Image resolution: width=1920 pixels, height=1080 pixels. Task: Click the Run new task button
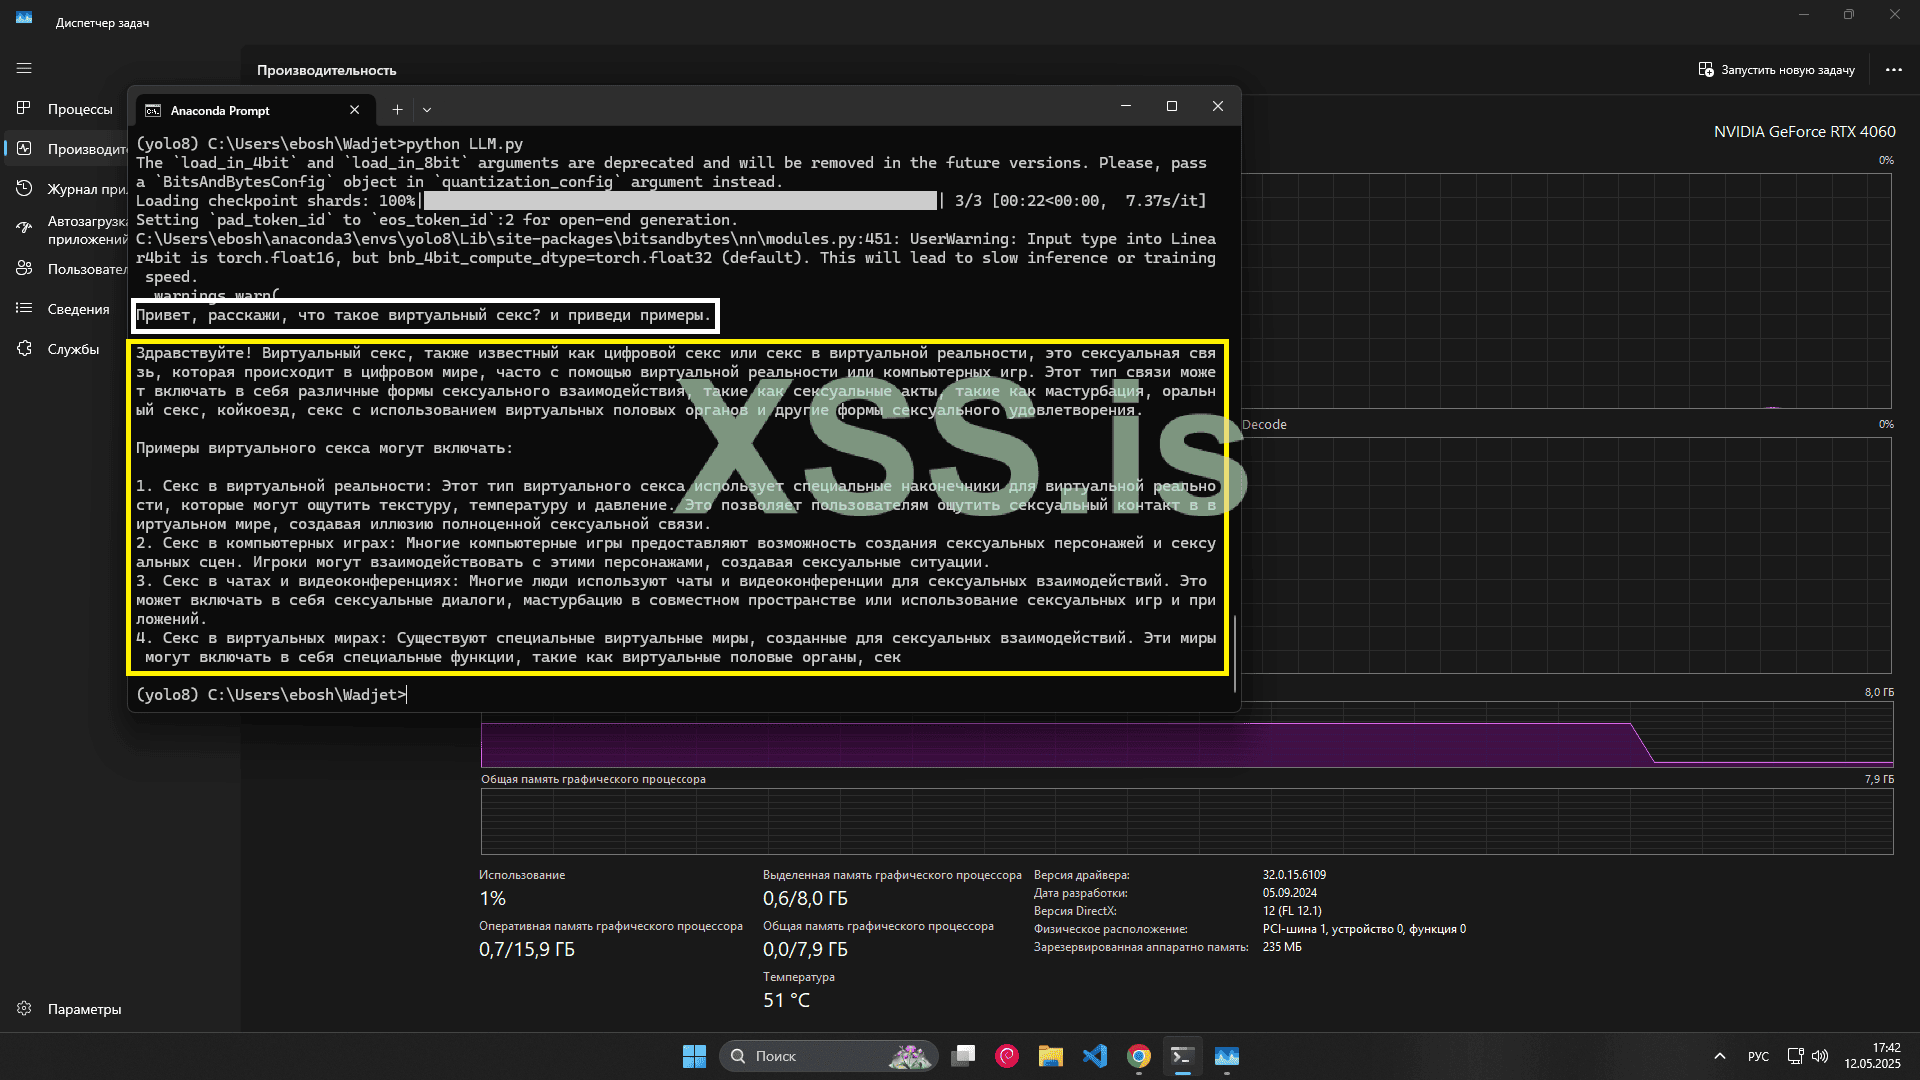coord(1776,70)
